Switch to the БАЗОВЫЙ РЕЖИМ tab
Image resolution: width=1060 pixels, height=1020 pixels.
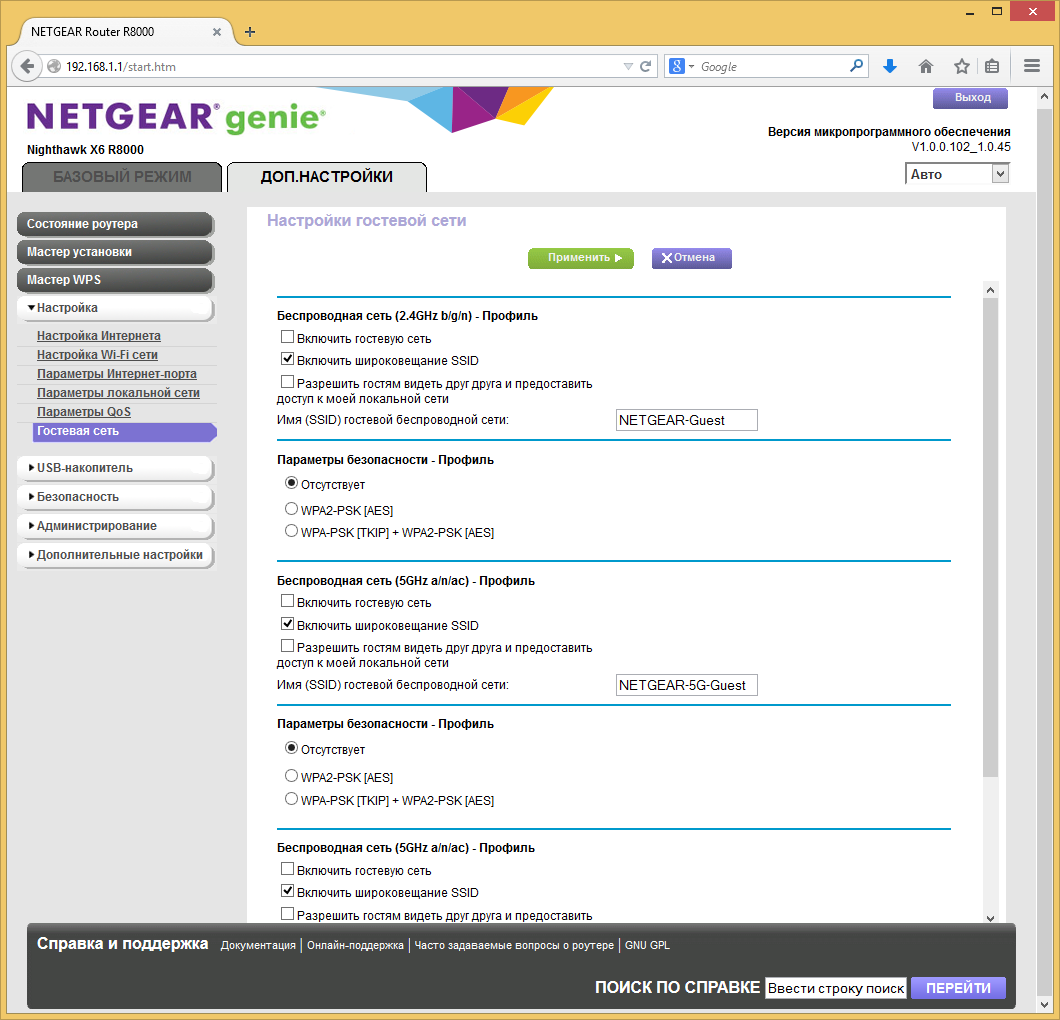(122, 177)
